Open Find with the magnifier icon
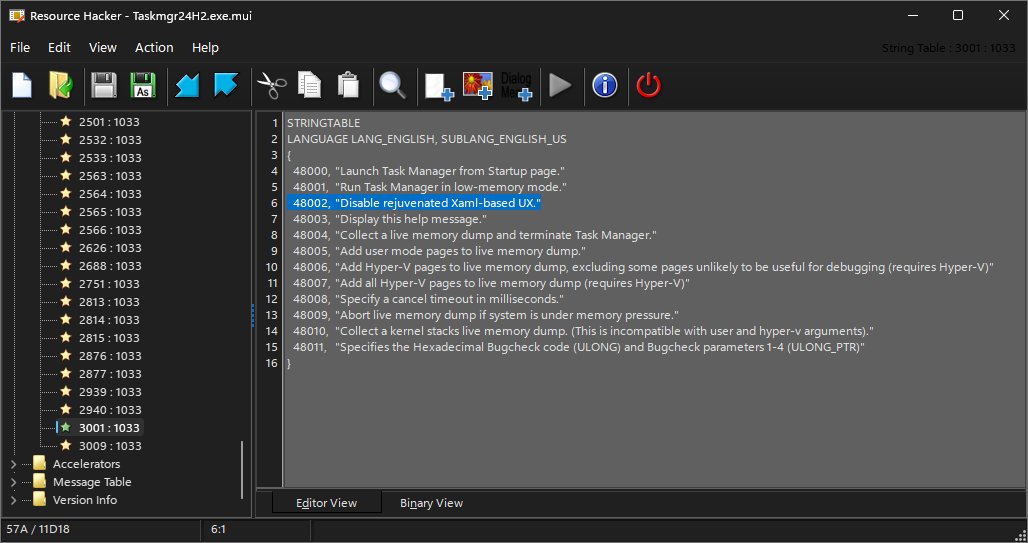The height and width of the screenshot is (543, 1028). click(x=393, y=85)
